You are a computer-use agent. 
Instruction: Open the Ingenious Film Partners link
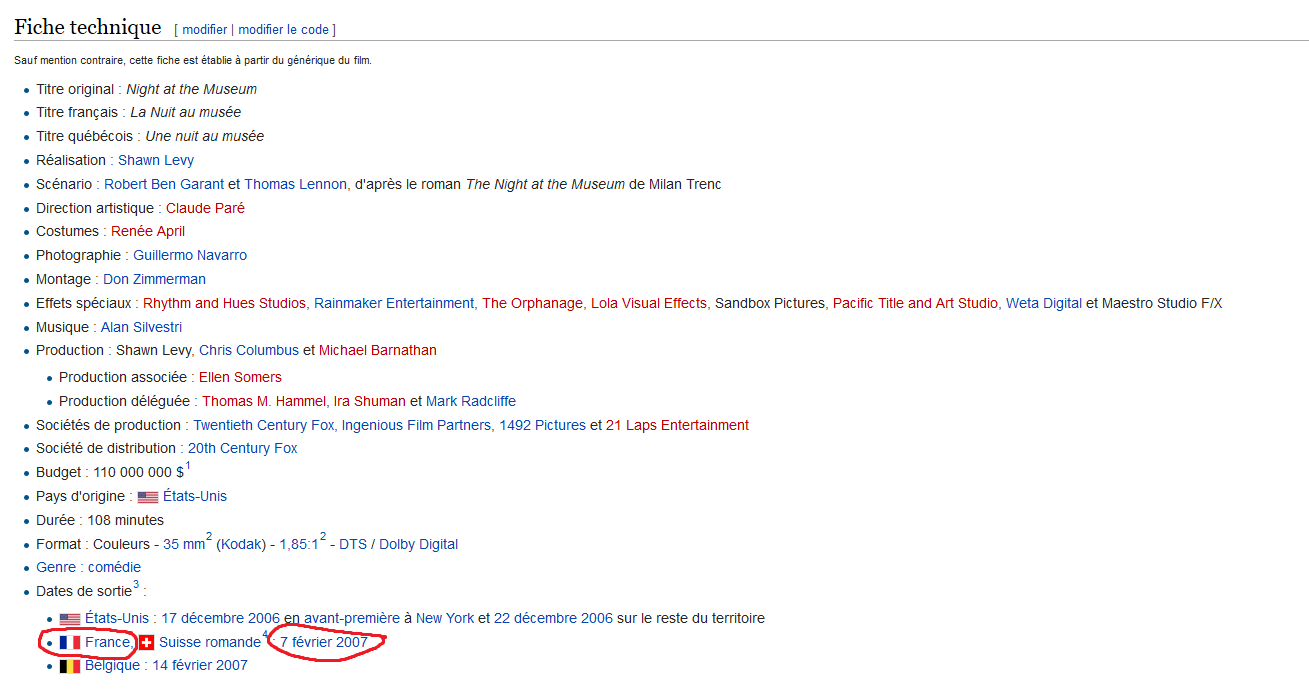pyautogui.click(x=416, y=425)
